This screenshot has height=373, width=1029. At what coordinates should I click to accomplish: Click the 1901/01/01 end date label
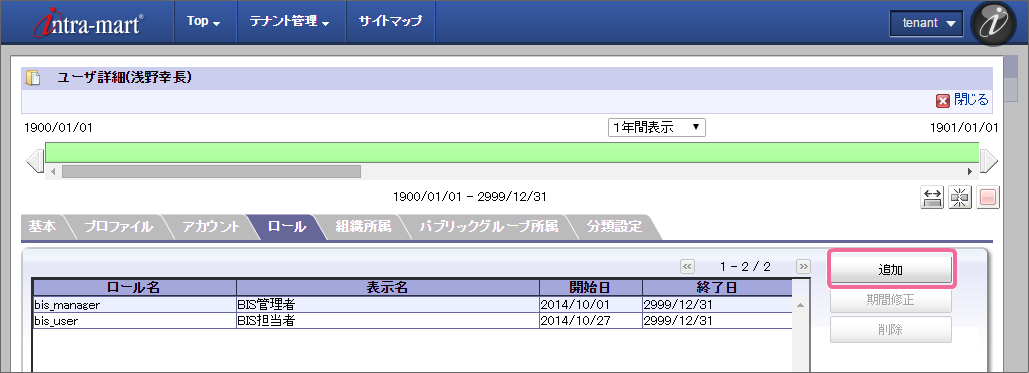click(x=964, y=127)
